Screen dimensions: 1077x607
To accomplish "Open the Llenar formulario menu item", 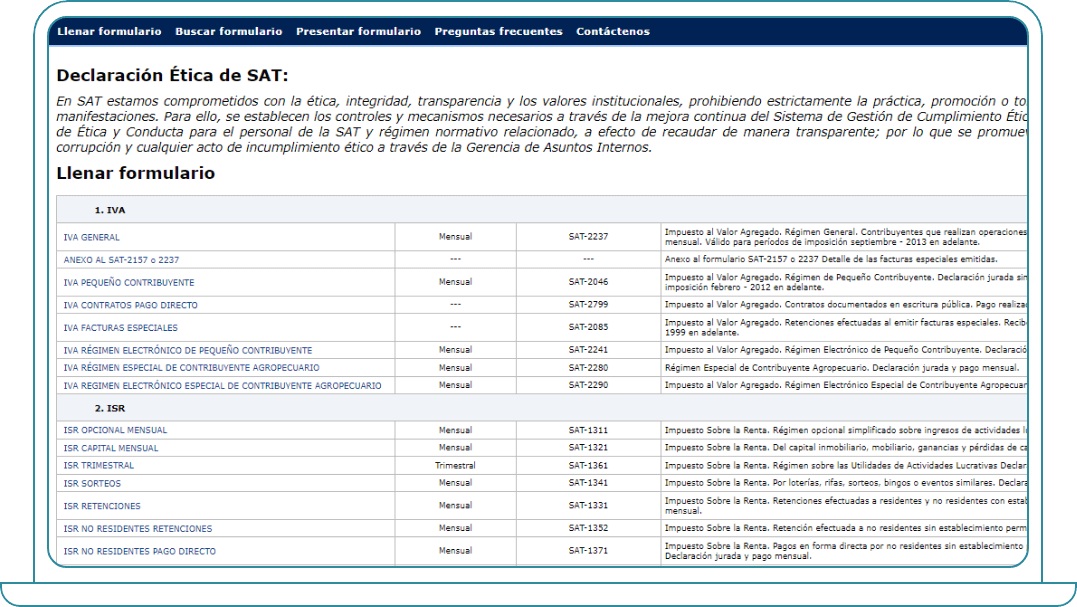I will (x=109, y=32).
